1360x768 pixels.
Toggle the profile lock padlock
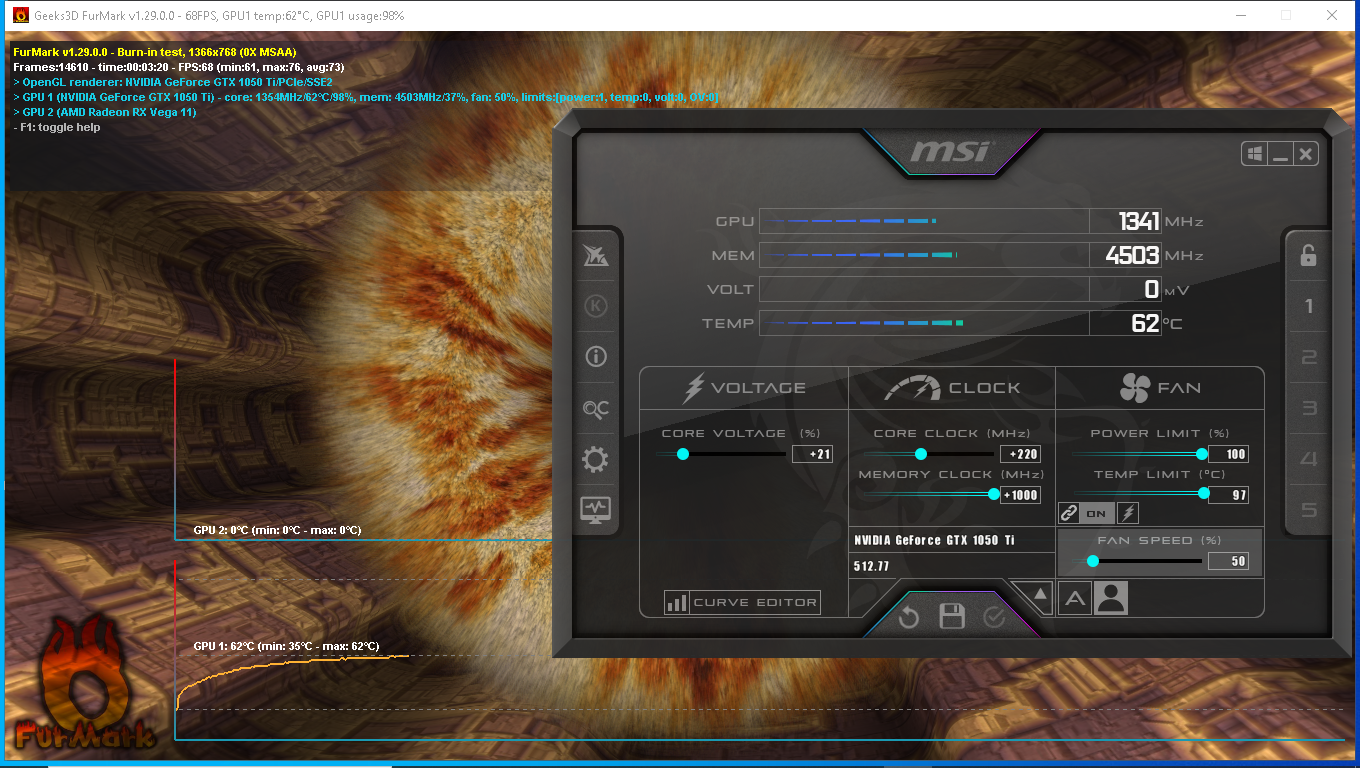click(1308, 255)
